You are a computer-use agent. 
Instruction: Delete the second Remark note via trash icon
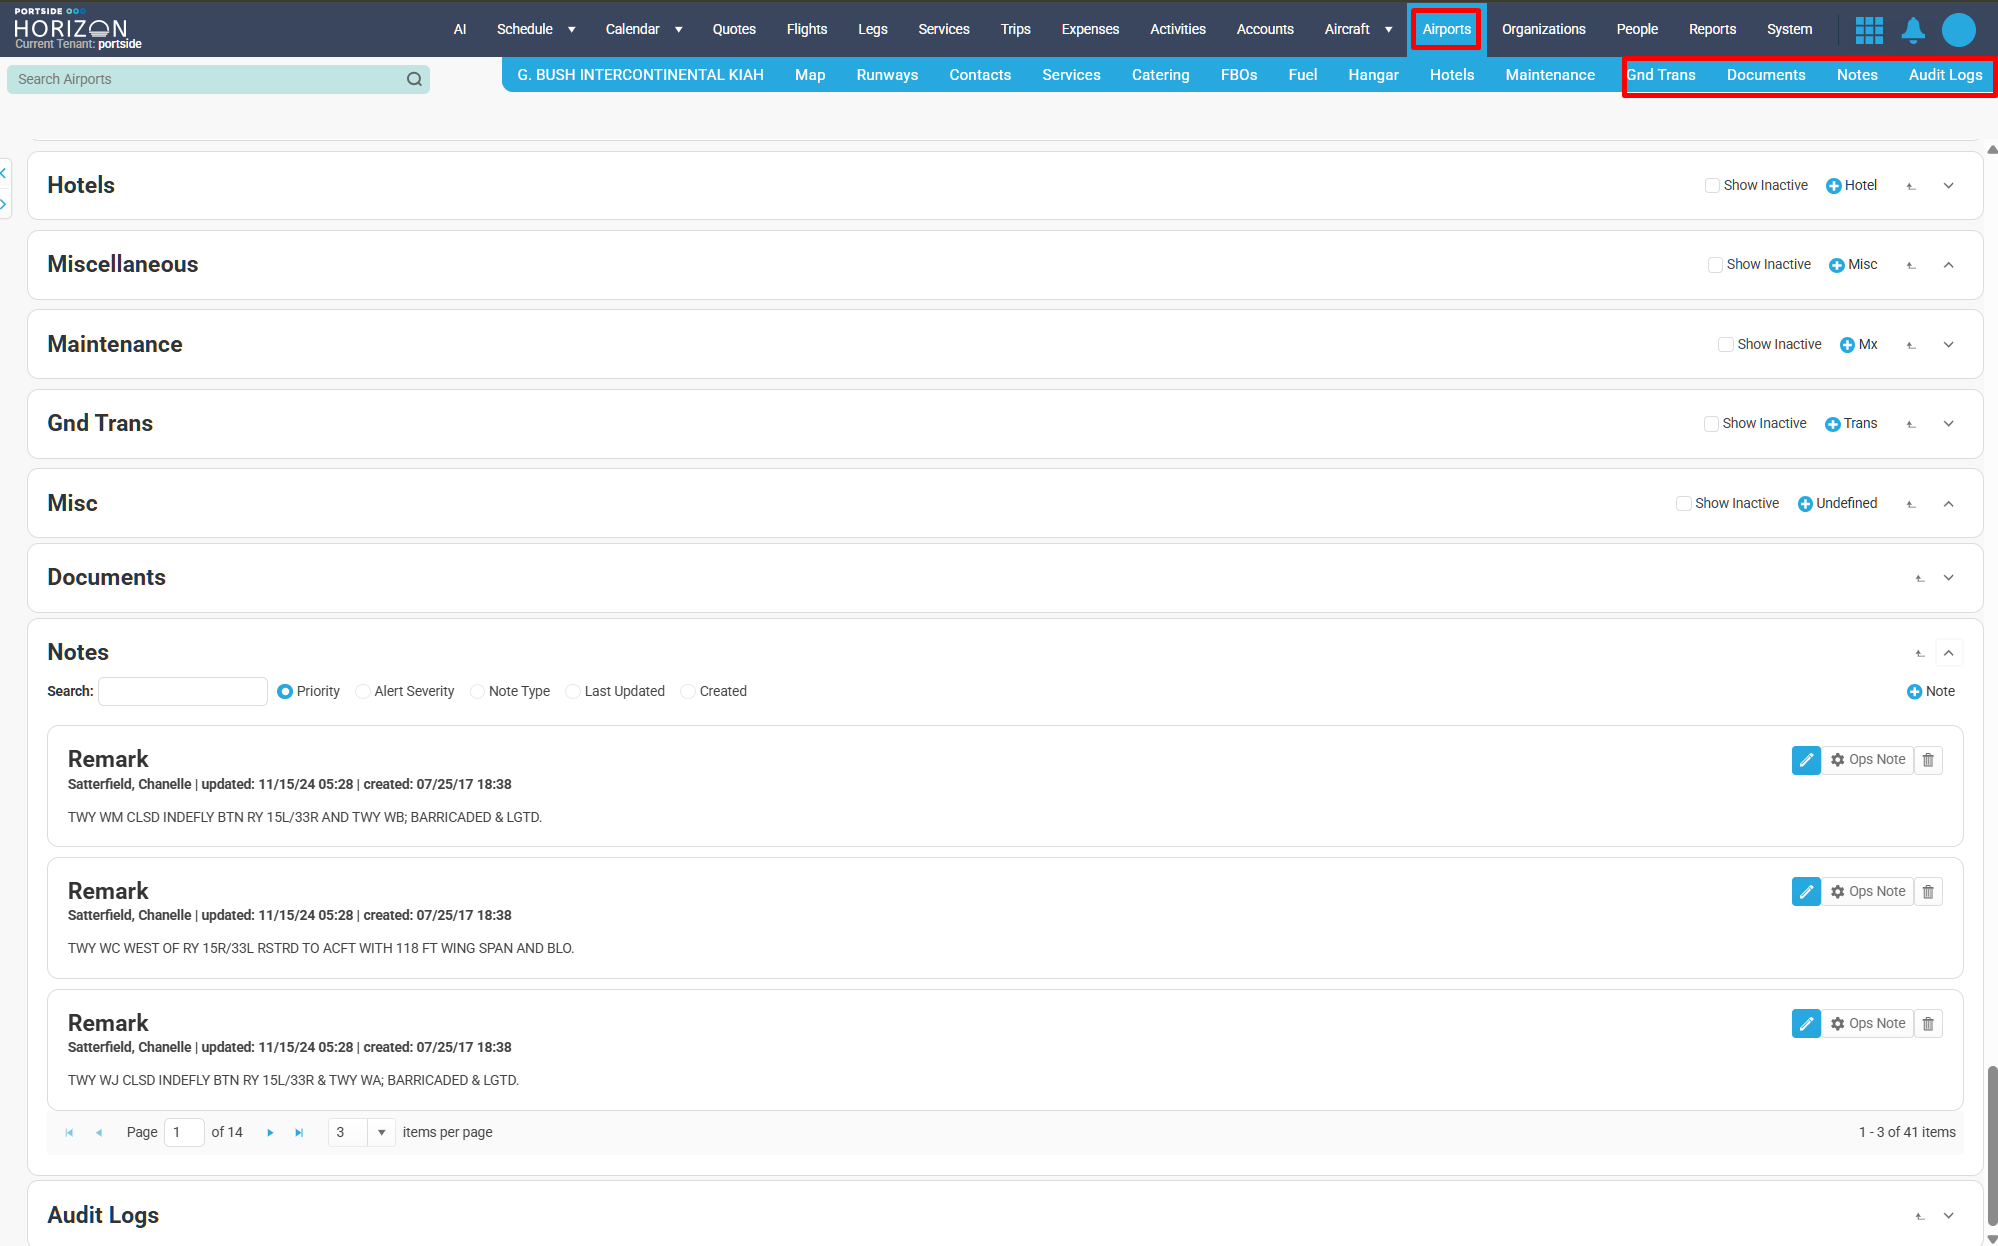pyautogui.click(x=1928, y=892)
